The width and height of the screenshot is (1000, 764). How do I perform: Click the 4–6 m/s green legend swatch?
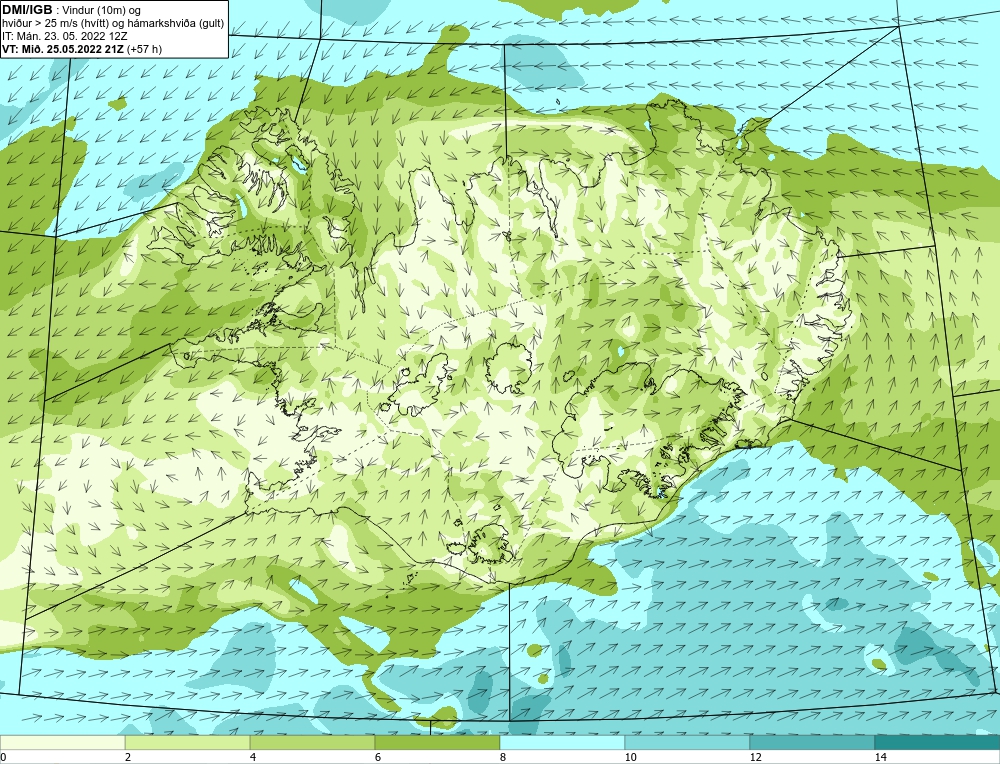(312, 742)
